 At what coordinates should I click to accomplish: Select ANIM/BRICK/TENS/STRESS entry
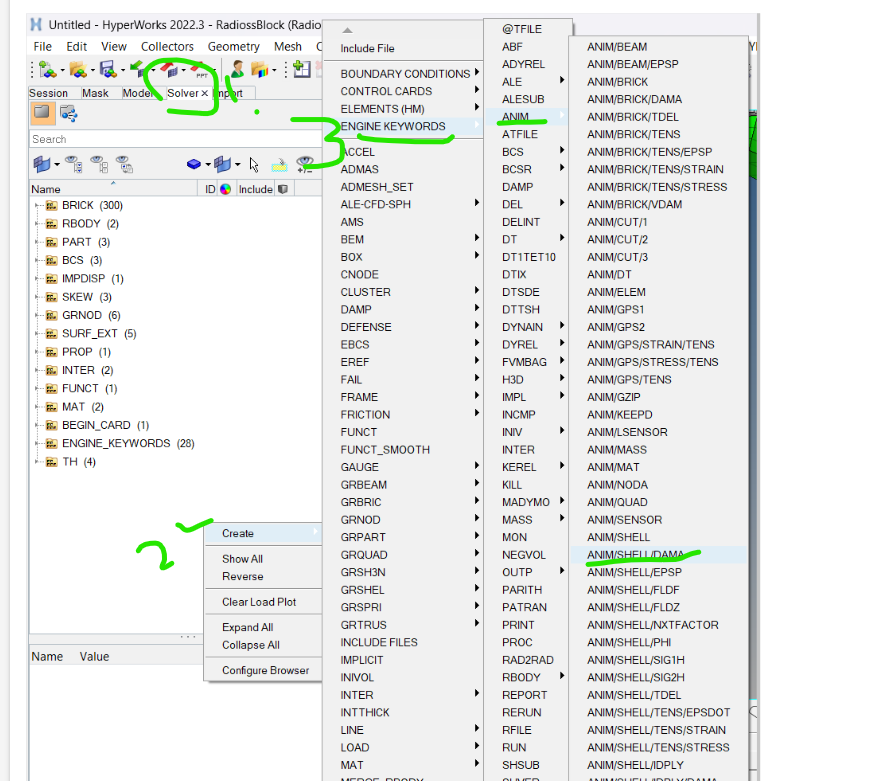point(658,187)
